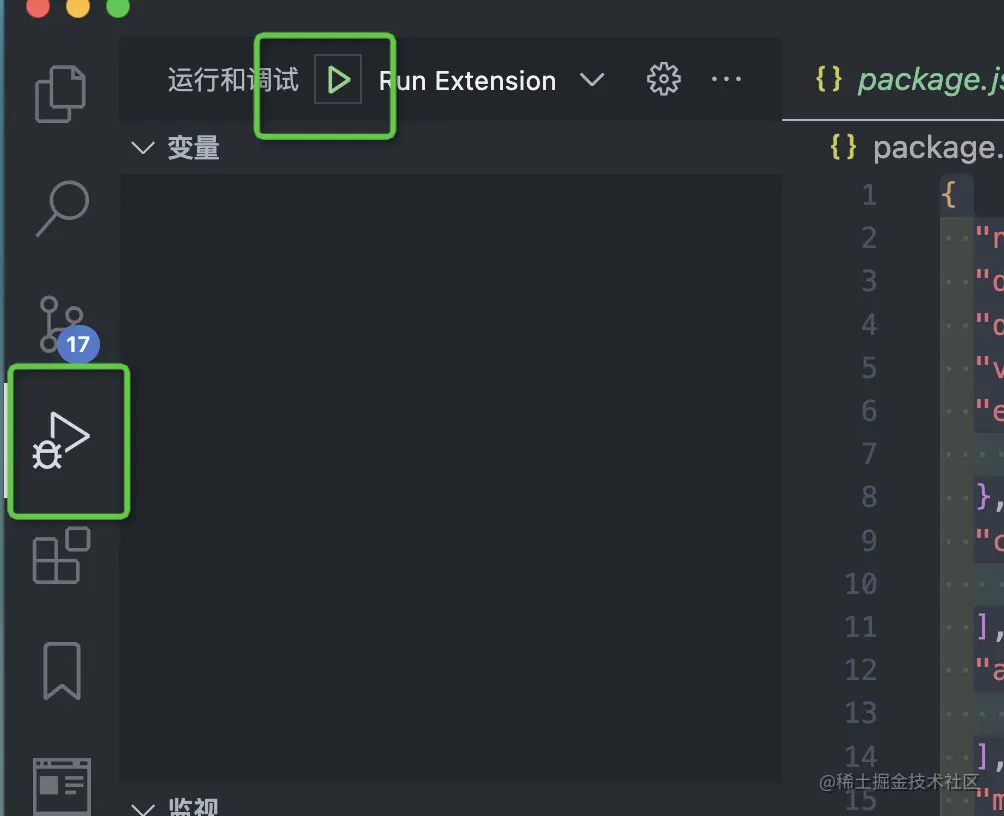The image size is (1004, 816).
Task: Open the Search view
Action: tap(62, 208)
